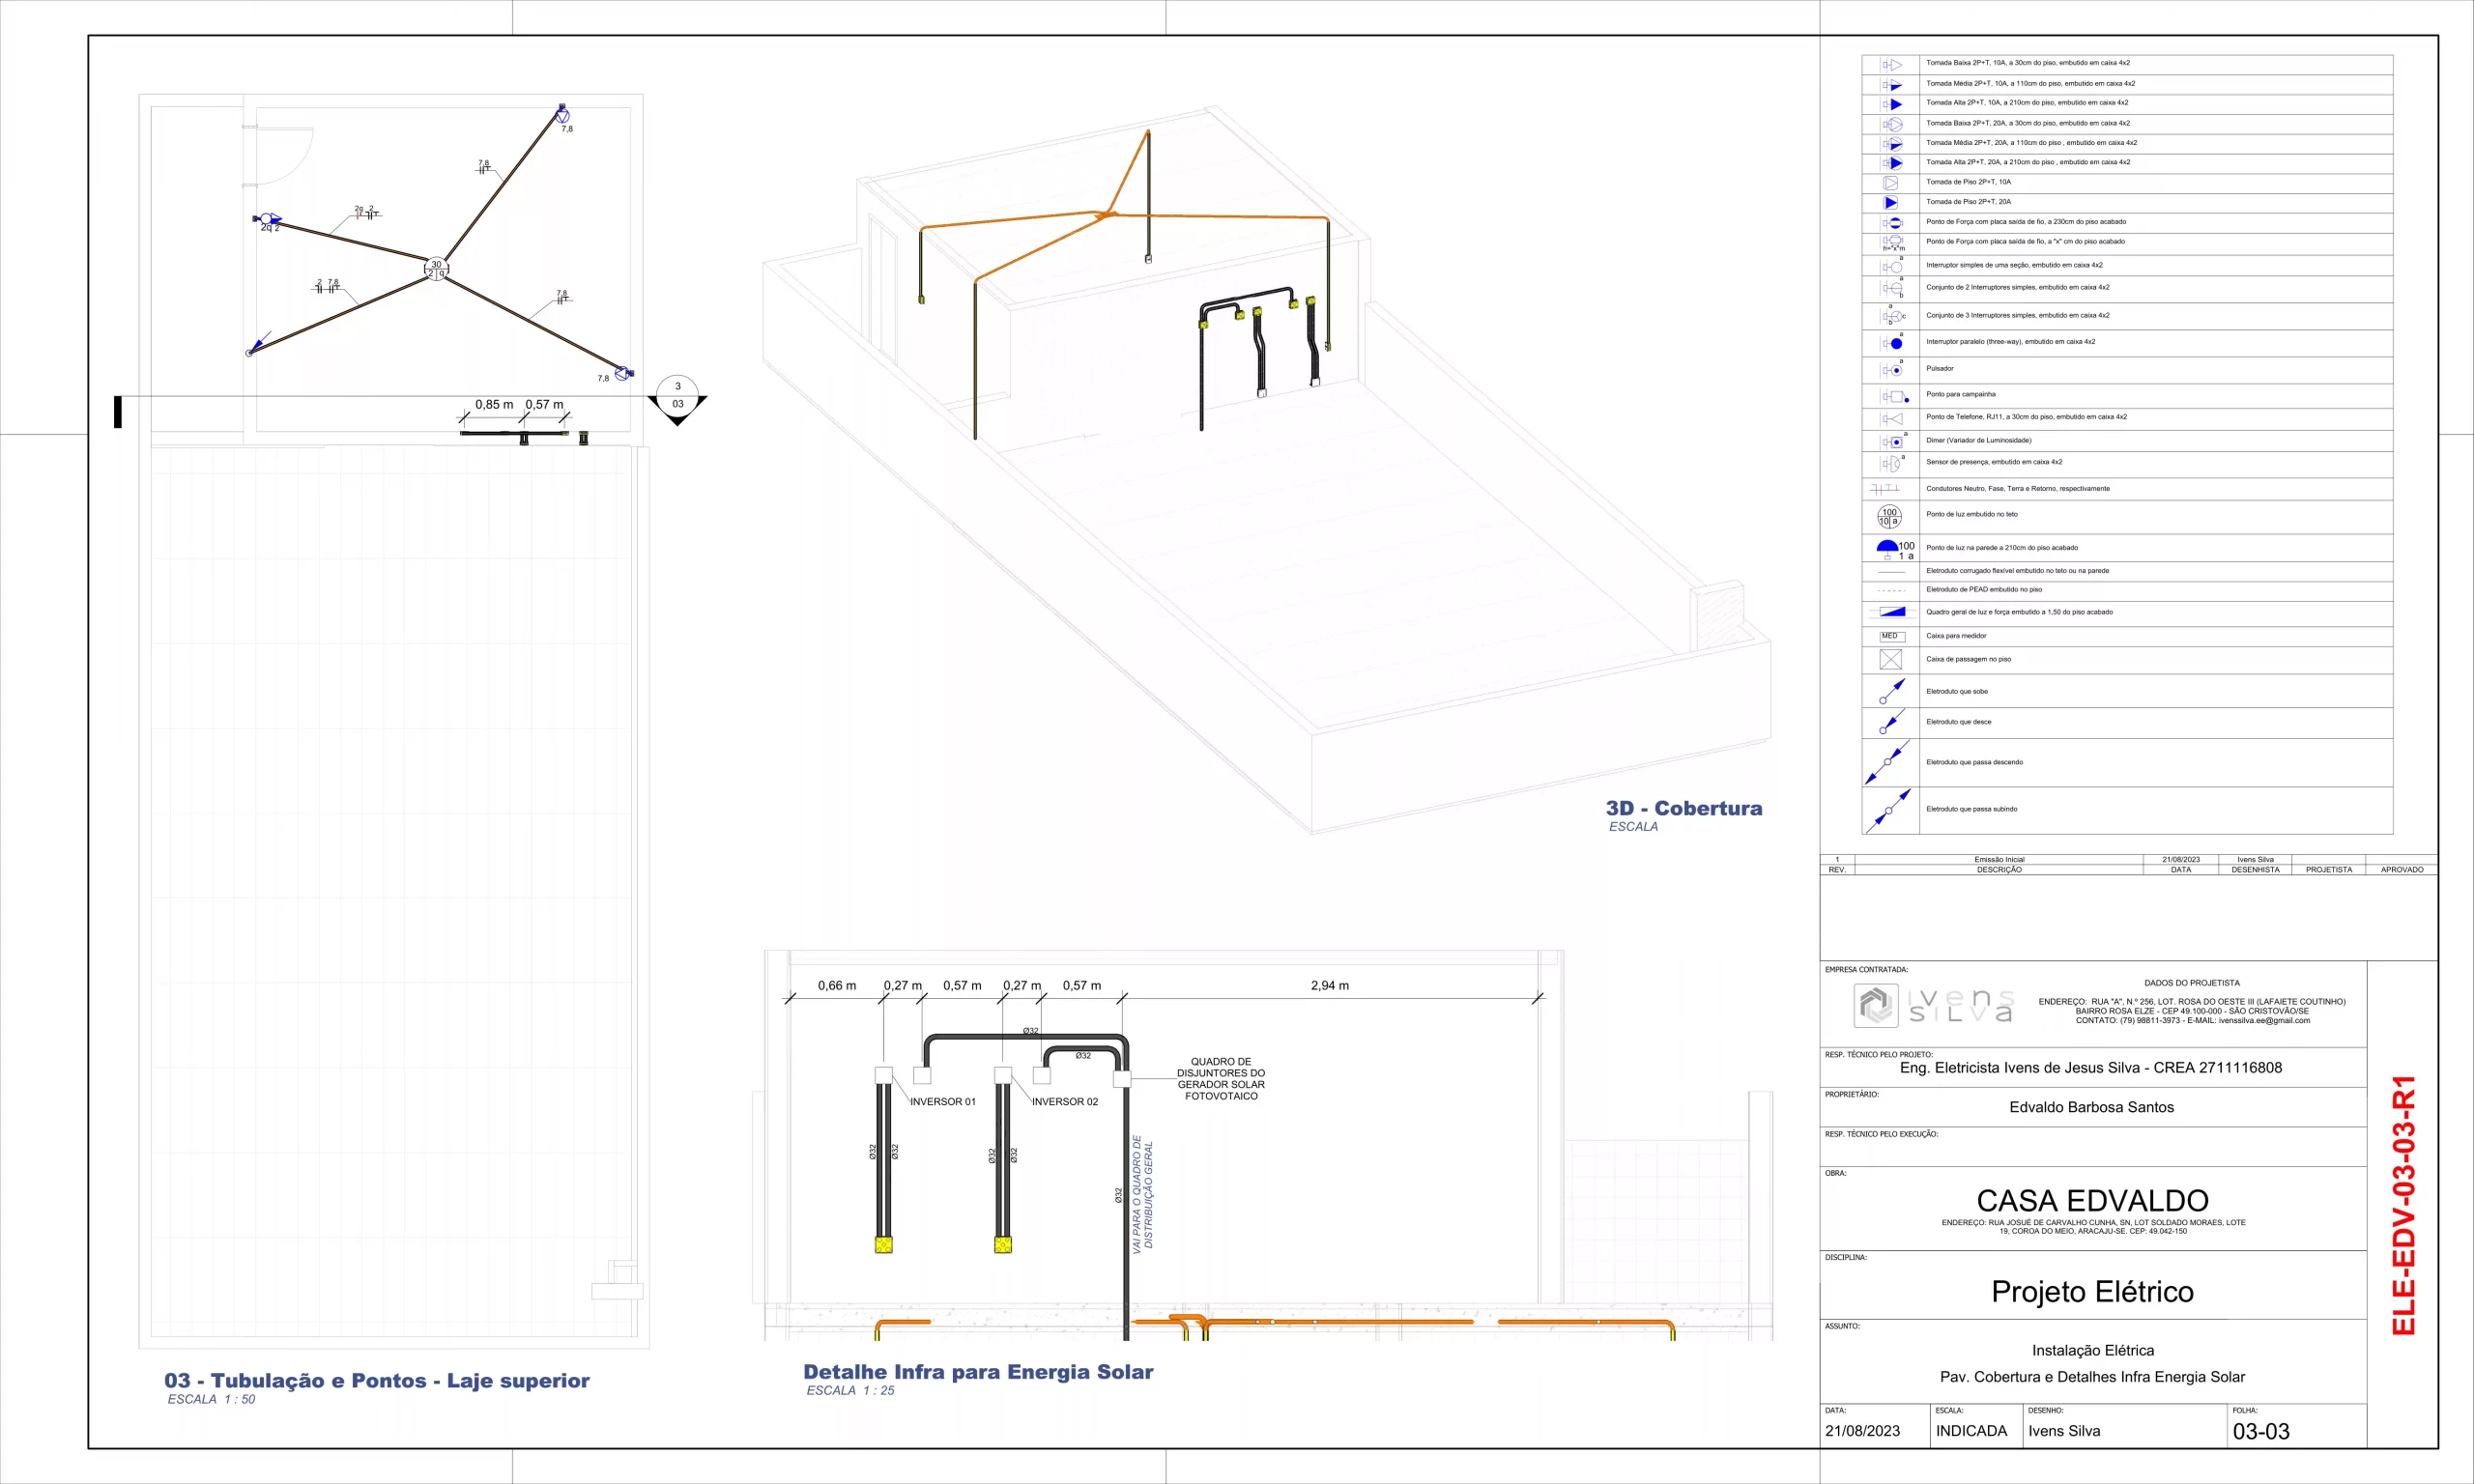Click the Tomada Média 10A legend symbol
This screenshot has width=2474, height=1484.
click(1891, 85)
